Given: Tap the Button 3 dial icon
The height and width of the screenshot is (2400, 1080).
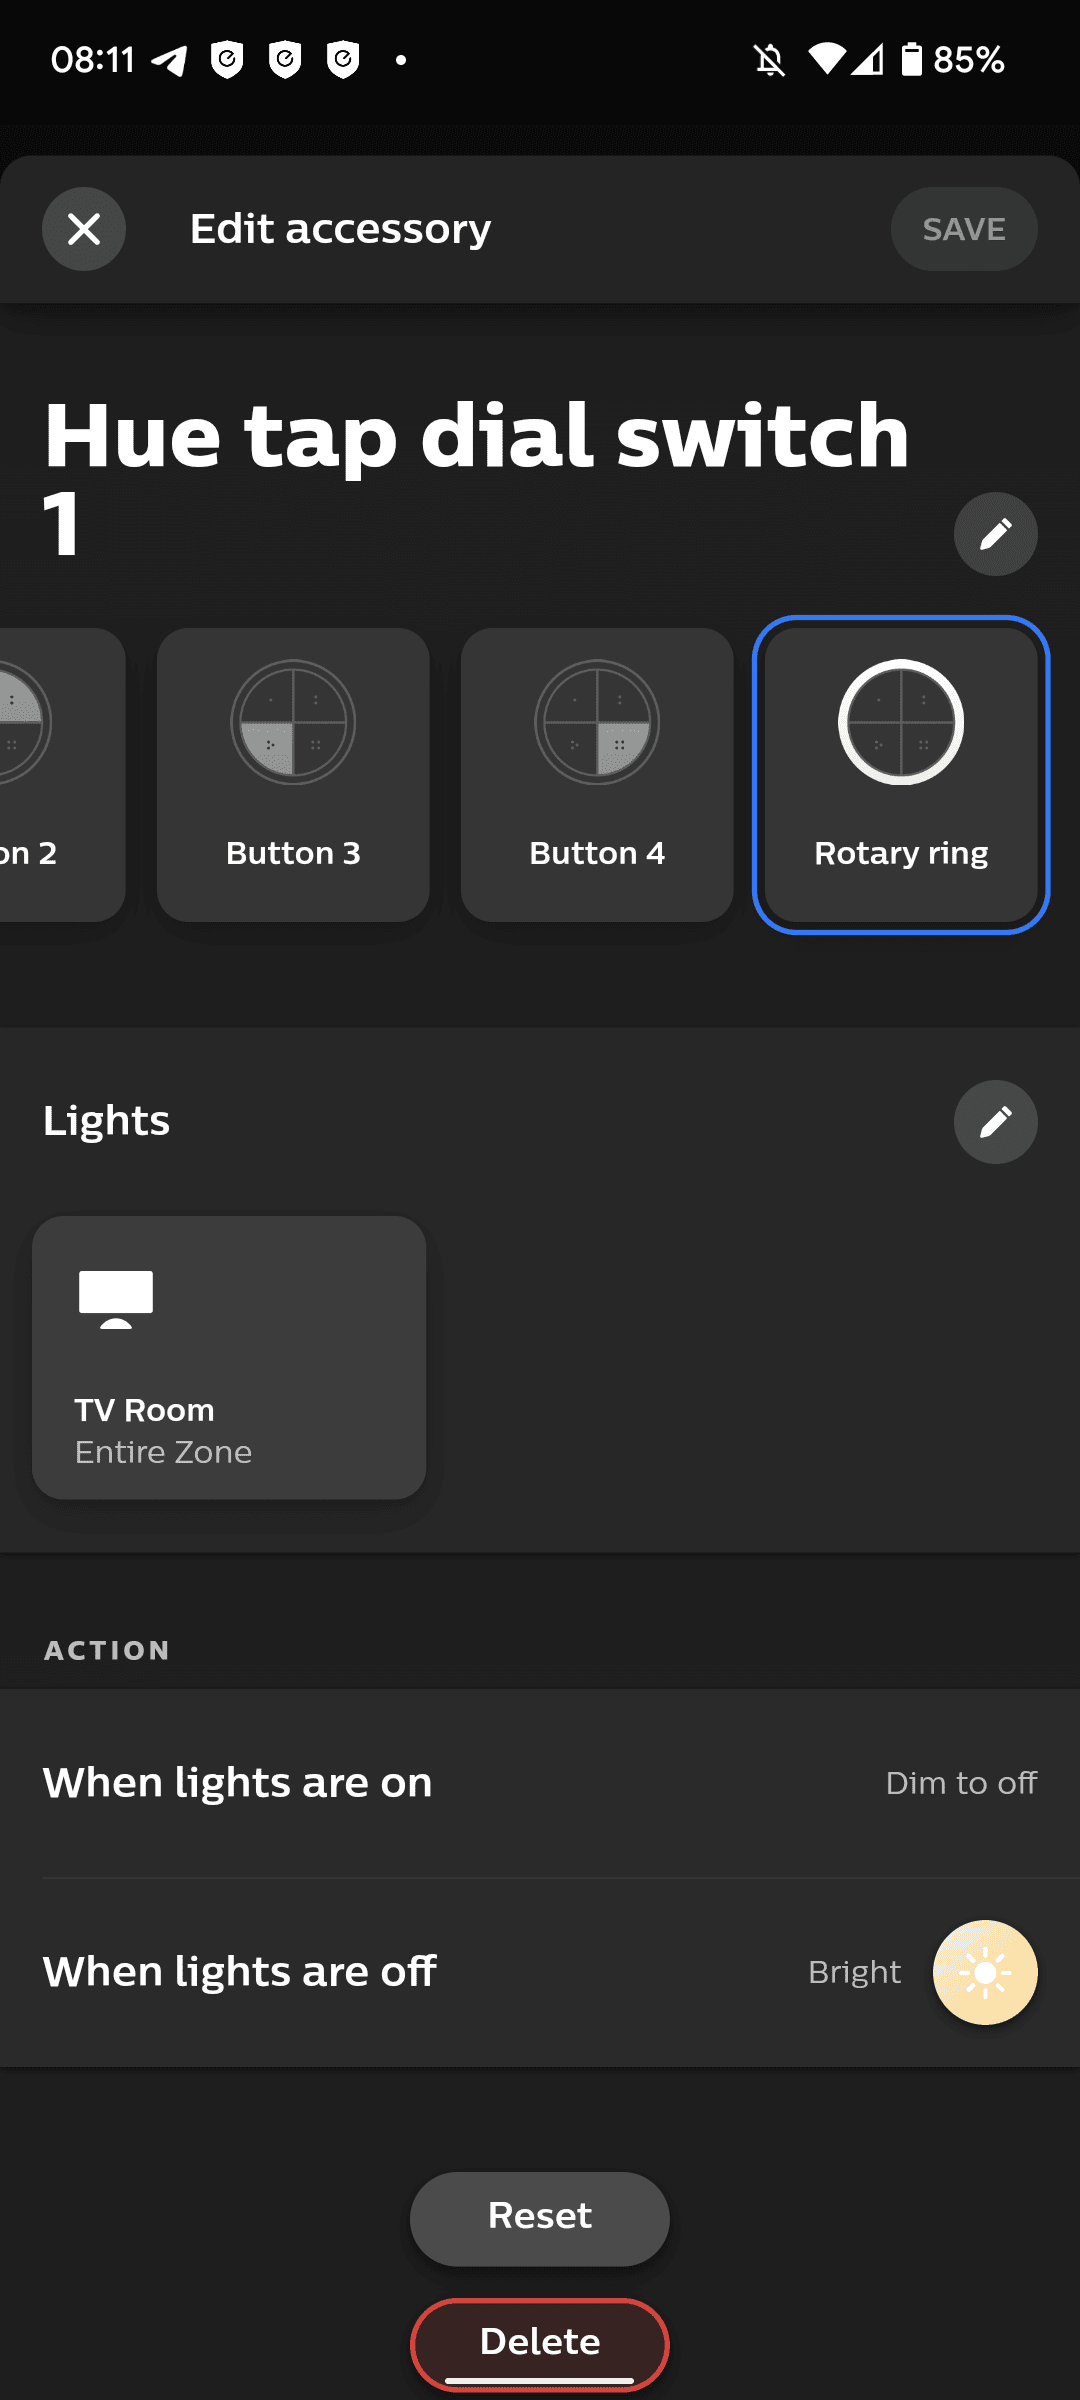Looking at the screenshot, I should point(293,722).
